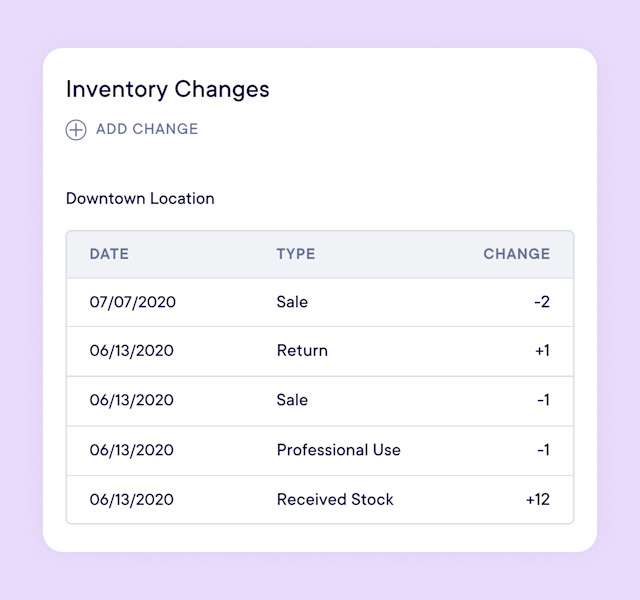Click the CHANGE column header
Screen dimensions: 640x600
point(516,254)
